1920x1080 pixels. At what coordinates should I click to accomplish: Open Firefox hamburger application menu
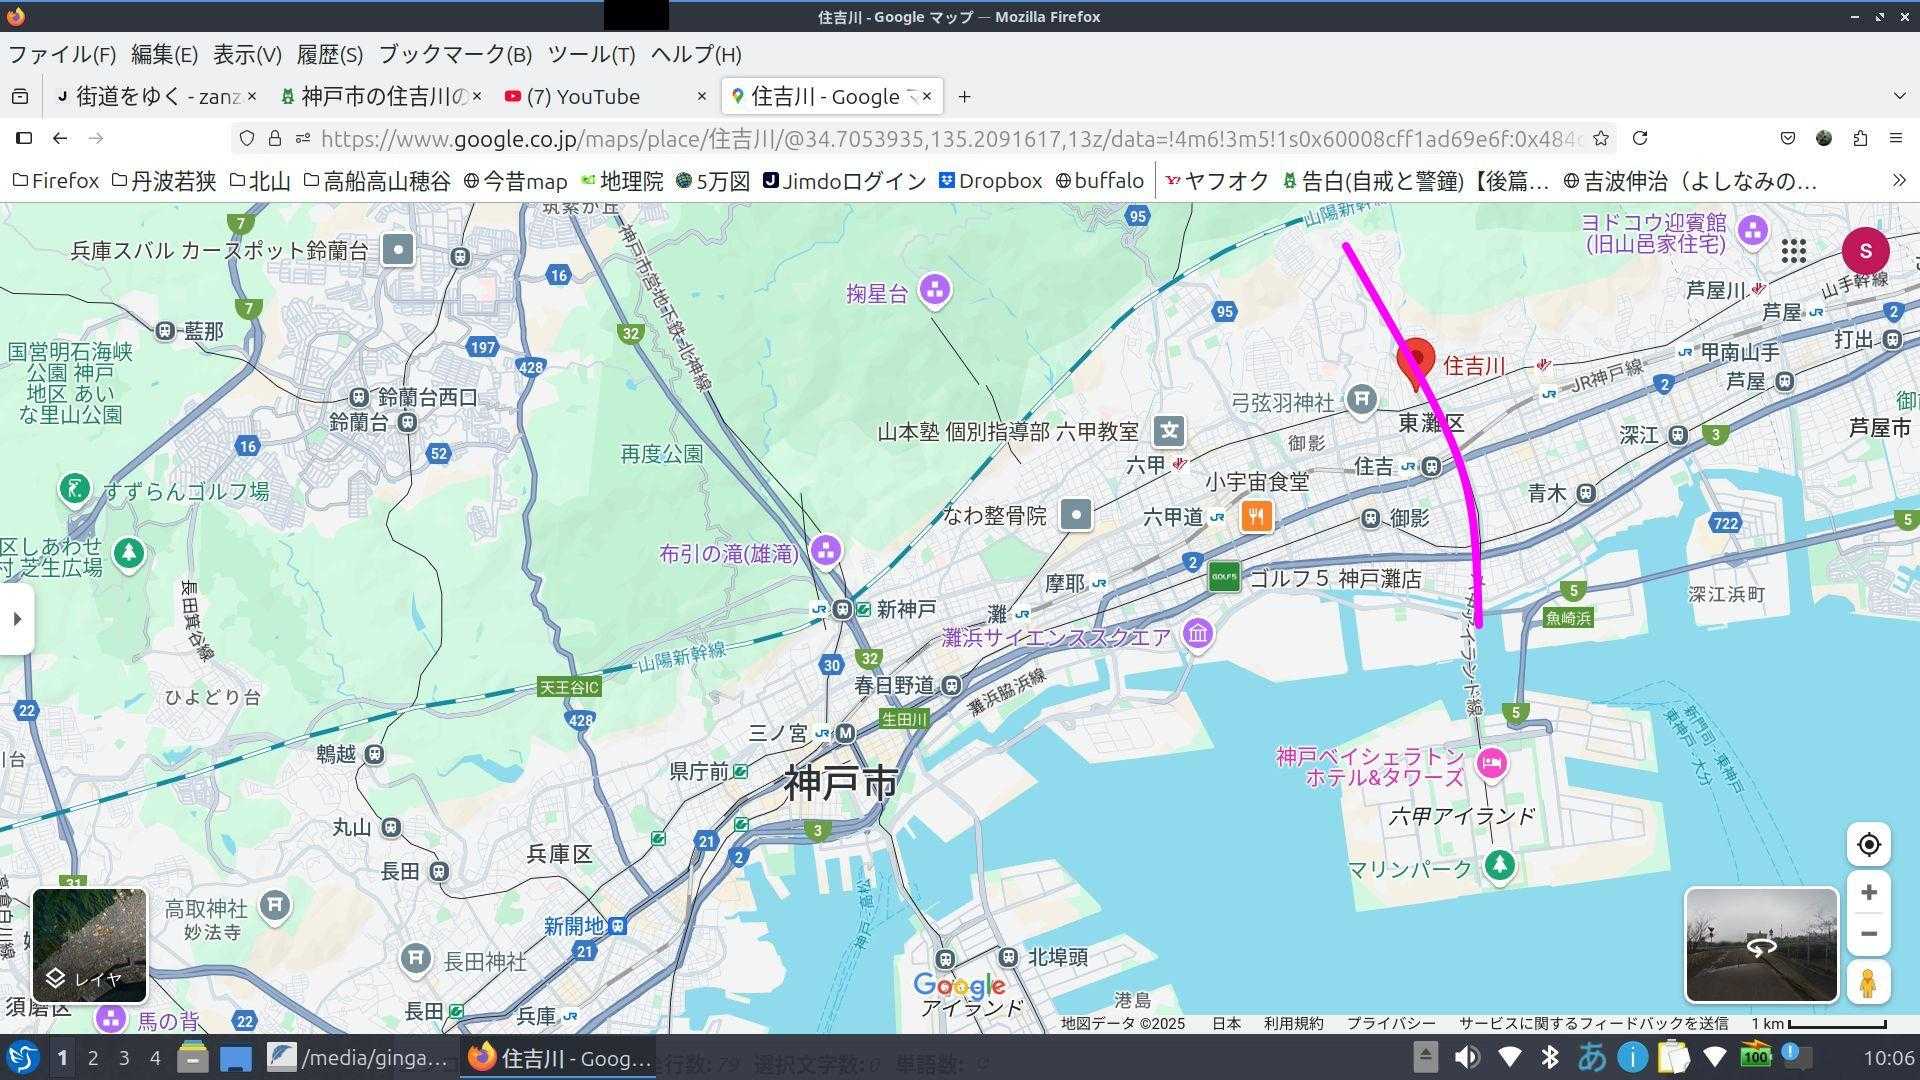(1895, 138)
